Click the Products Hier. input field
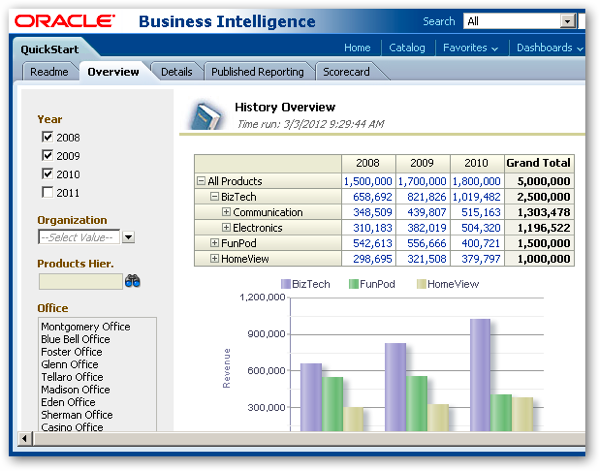The width and height of the screenshot is (600, 471). point(81,281)
